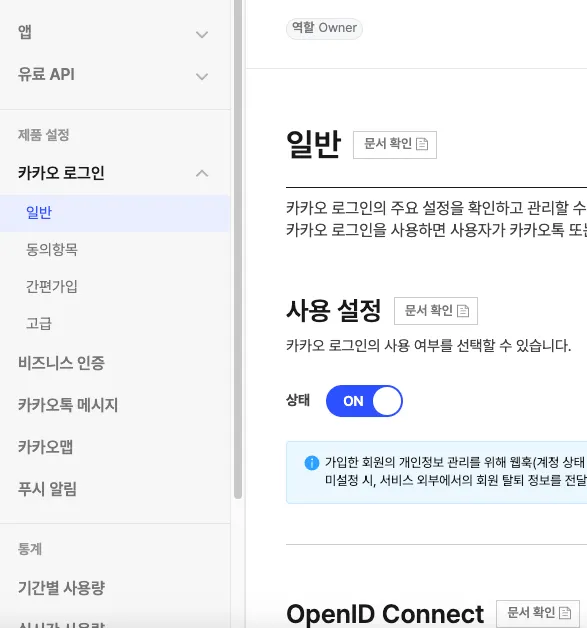Open the 앱 menu item

coord(25,32)
